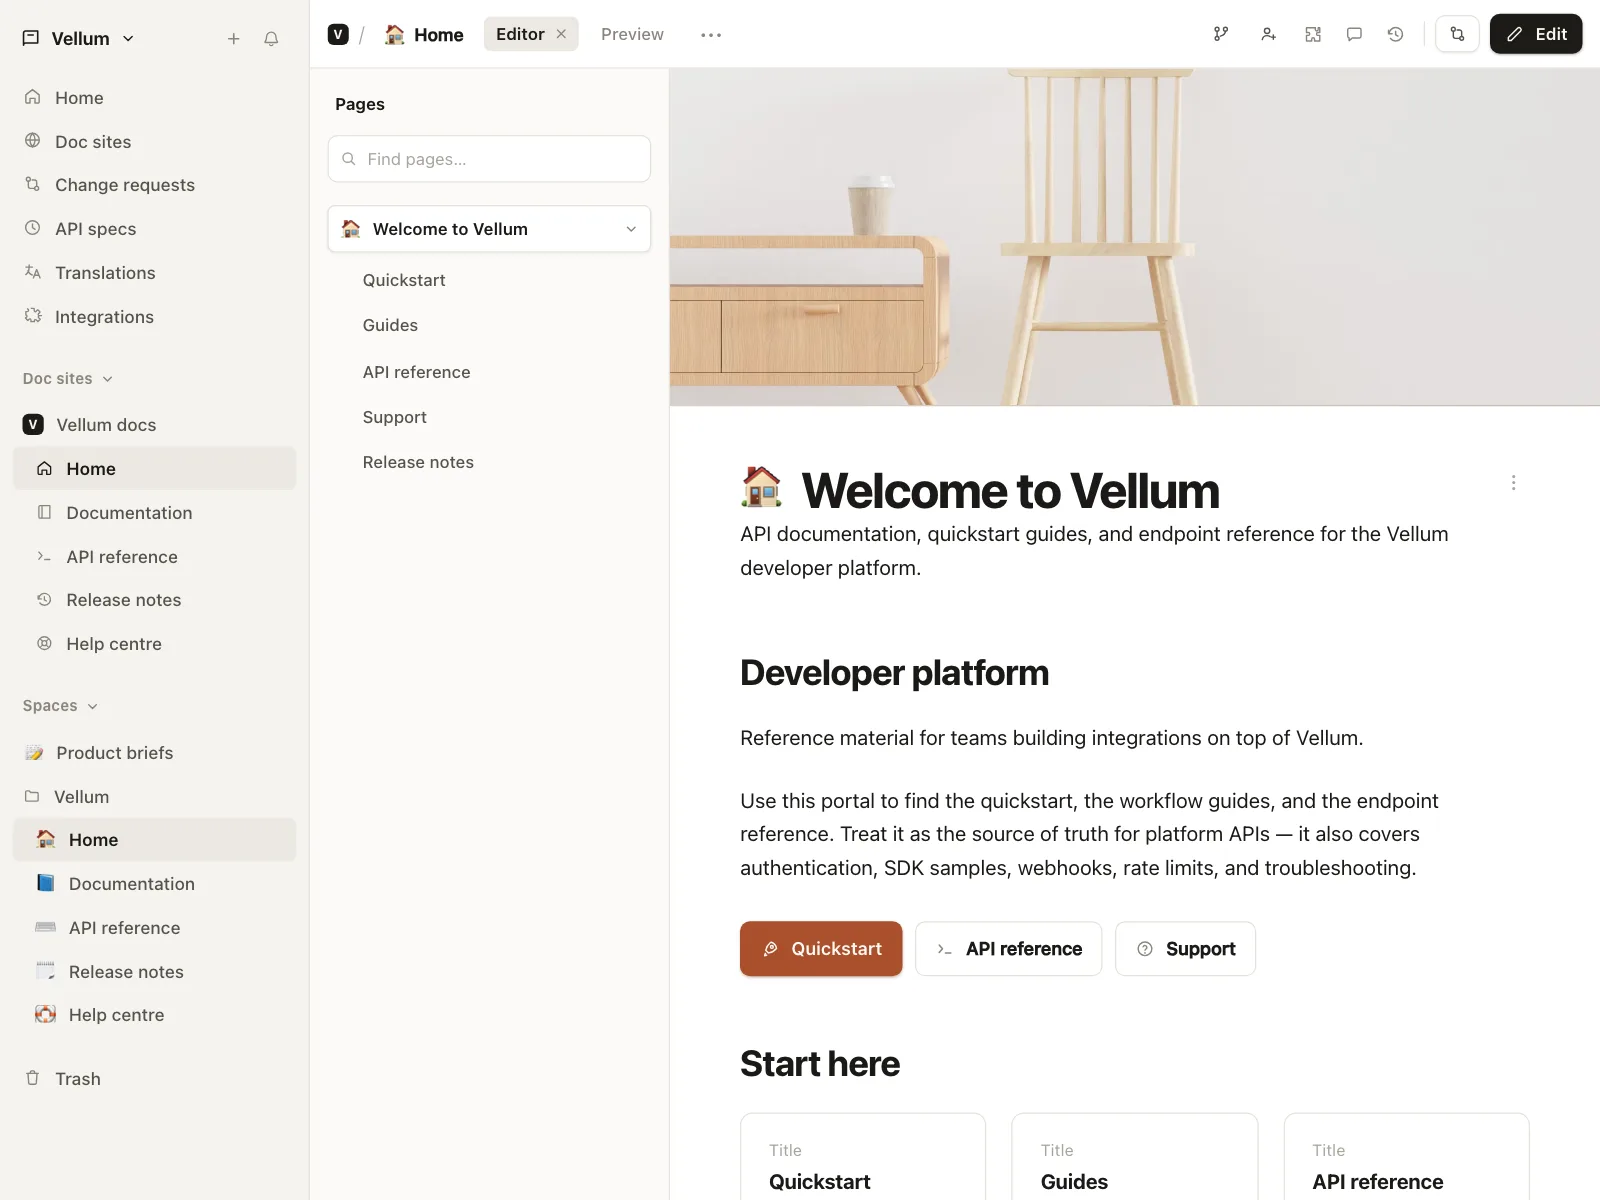Open the comments speech bubble icon
The image size is (1600, 1200).
pos(1354,34)
